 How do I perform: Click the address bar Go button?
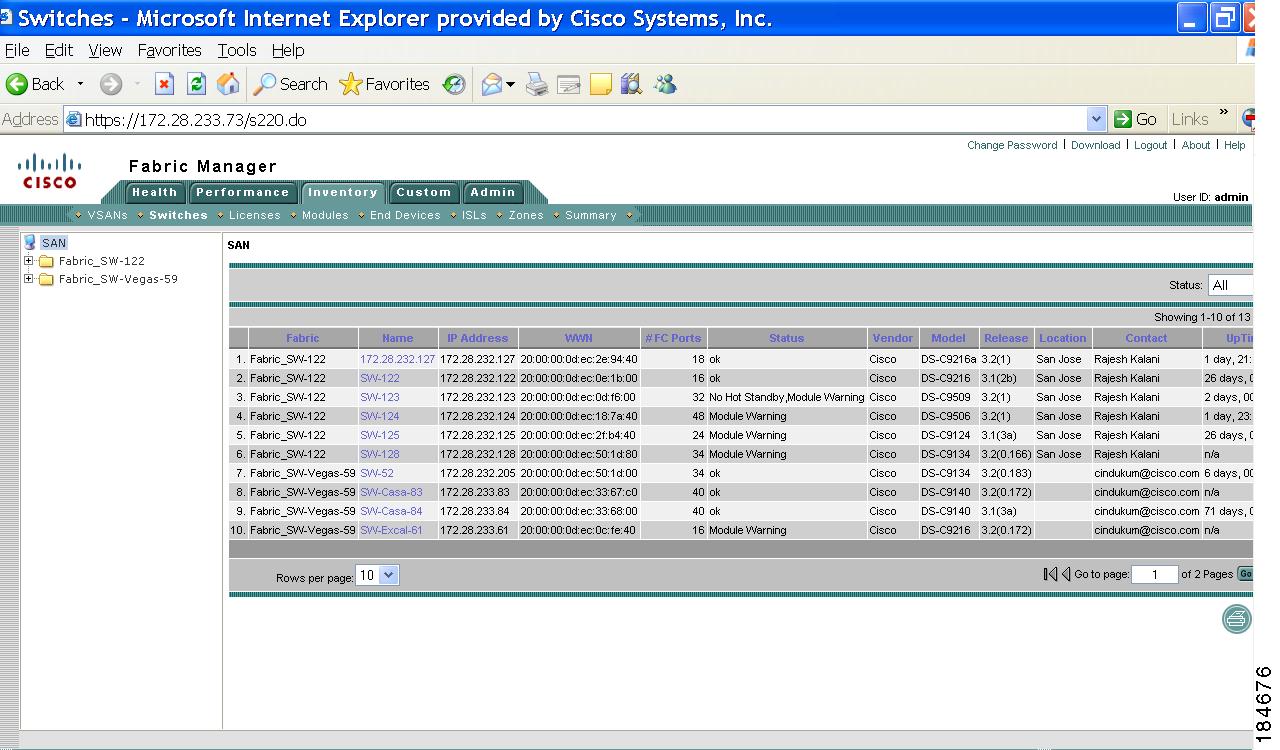point(1136,119)
